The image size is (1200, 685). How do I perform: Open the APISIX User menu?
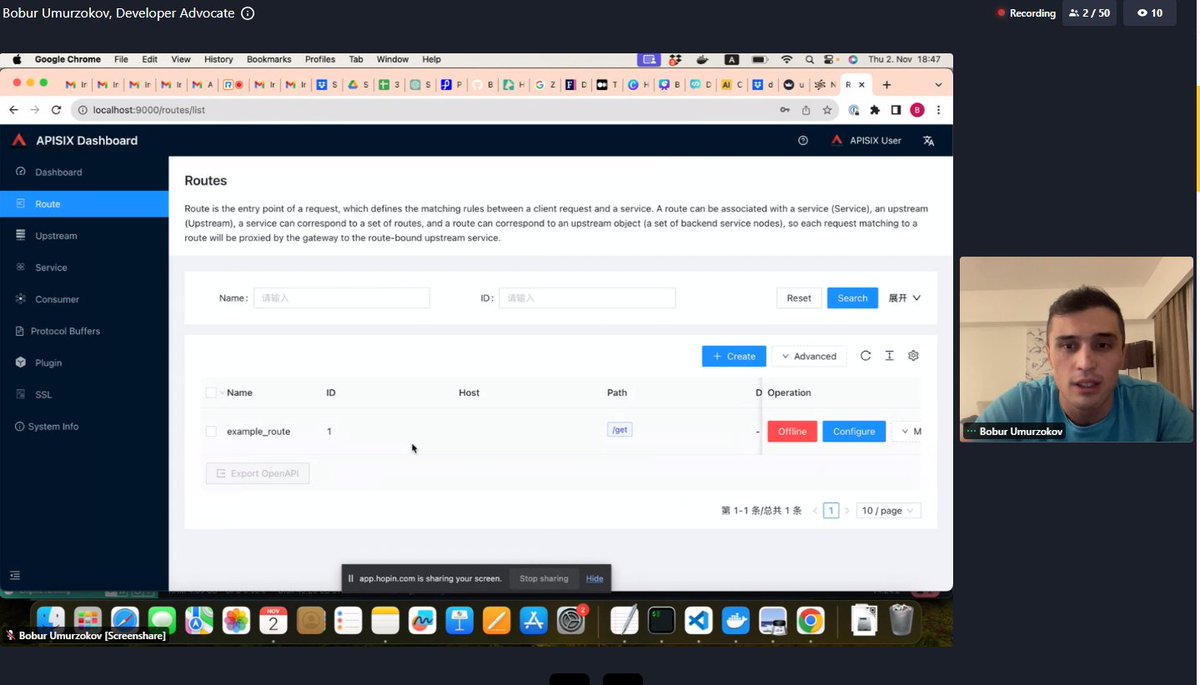pos(866,141)
